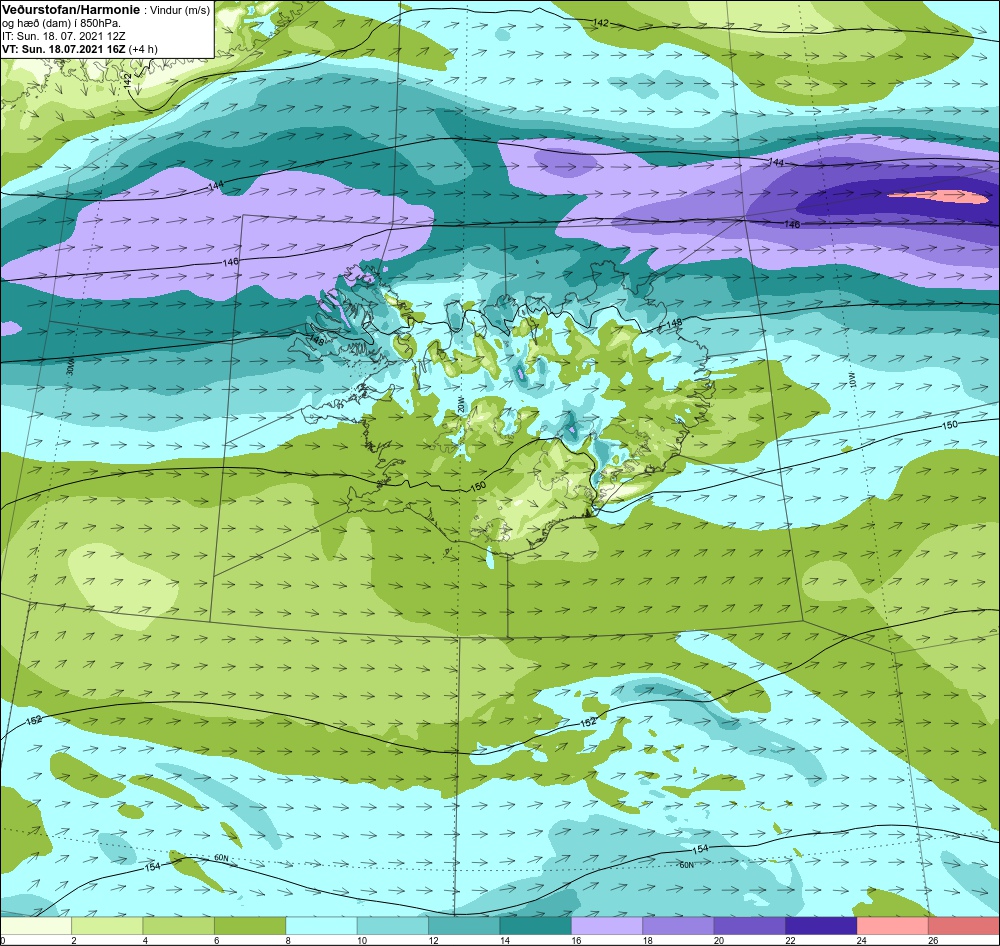Choose the dark indigo 22–24 m/s legend swatch
The width and height of the screenshot is (1000, 946).
pos(821,926)
